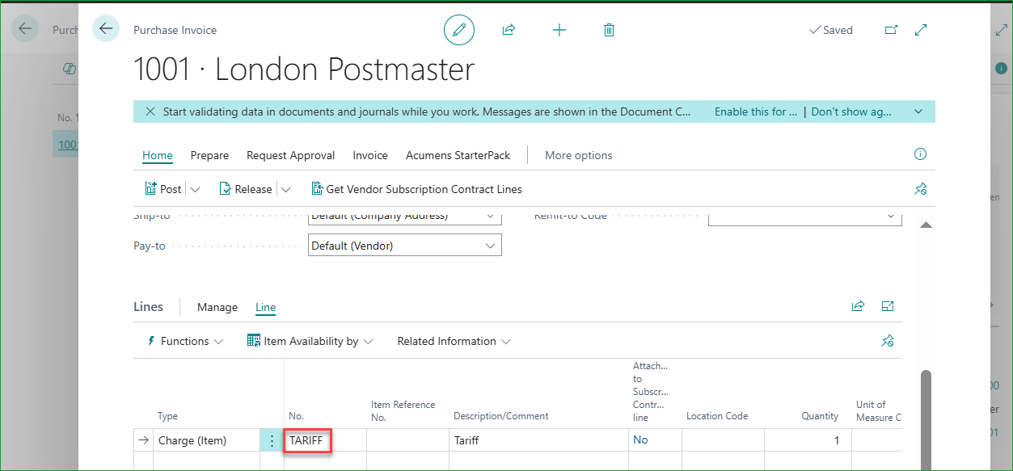Screen dimensions: 1013x471
Task: Click the pin icon on action bar
Action: click(x=921, y=189)
